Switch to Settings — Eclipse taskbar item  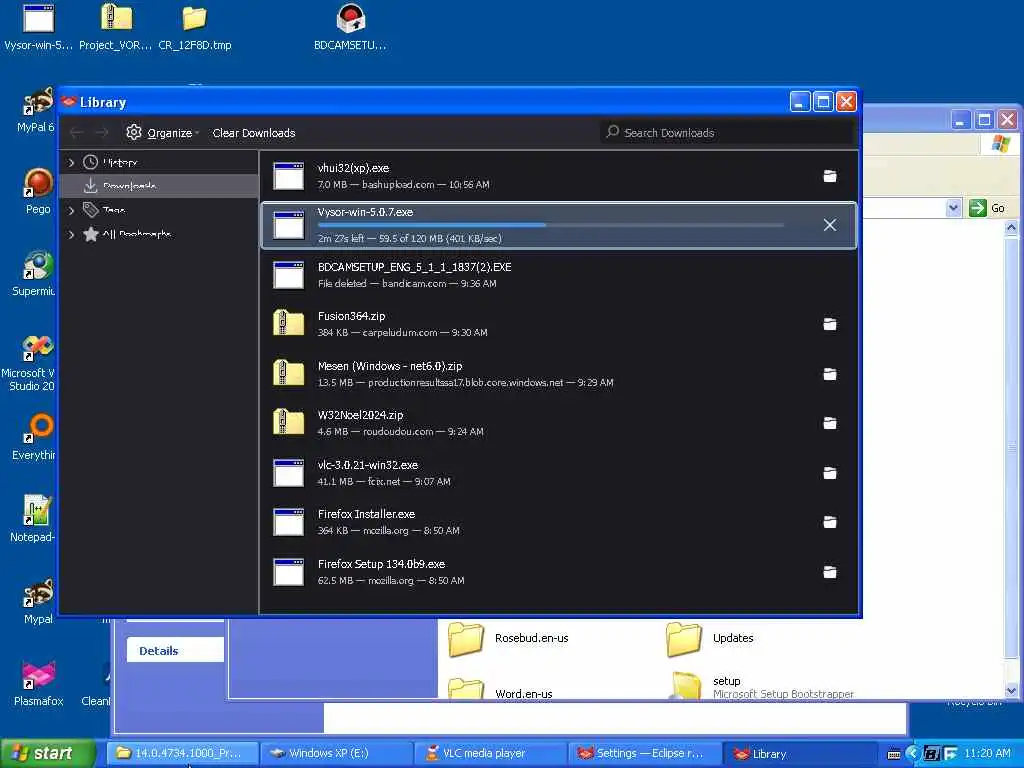[x=645, y=754]
